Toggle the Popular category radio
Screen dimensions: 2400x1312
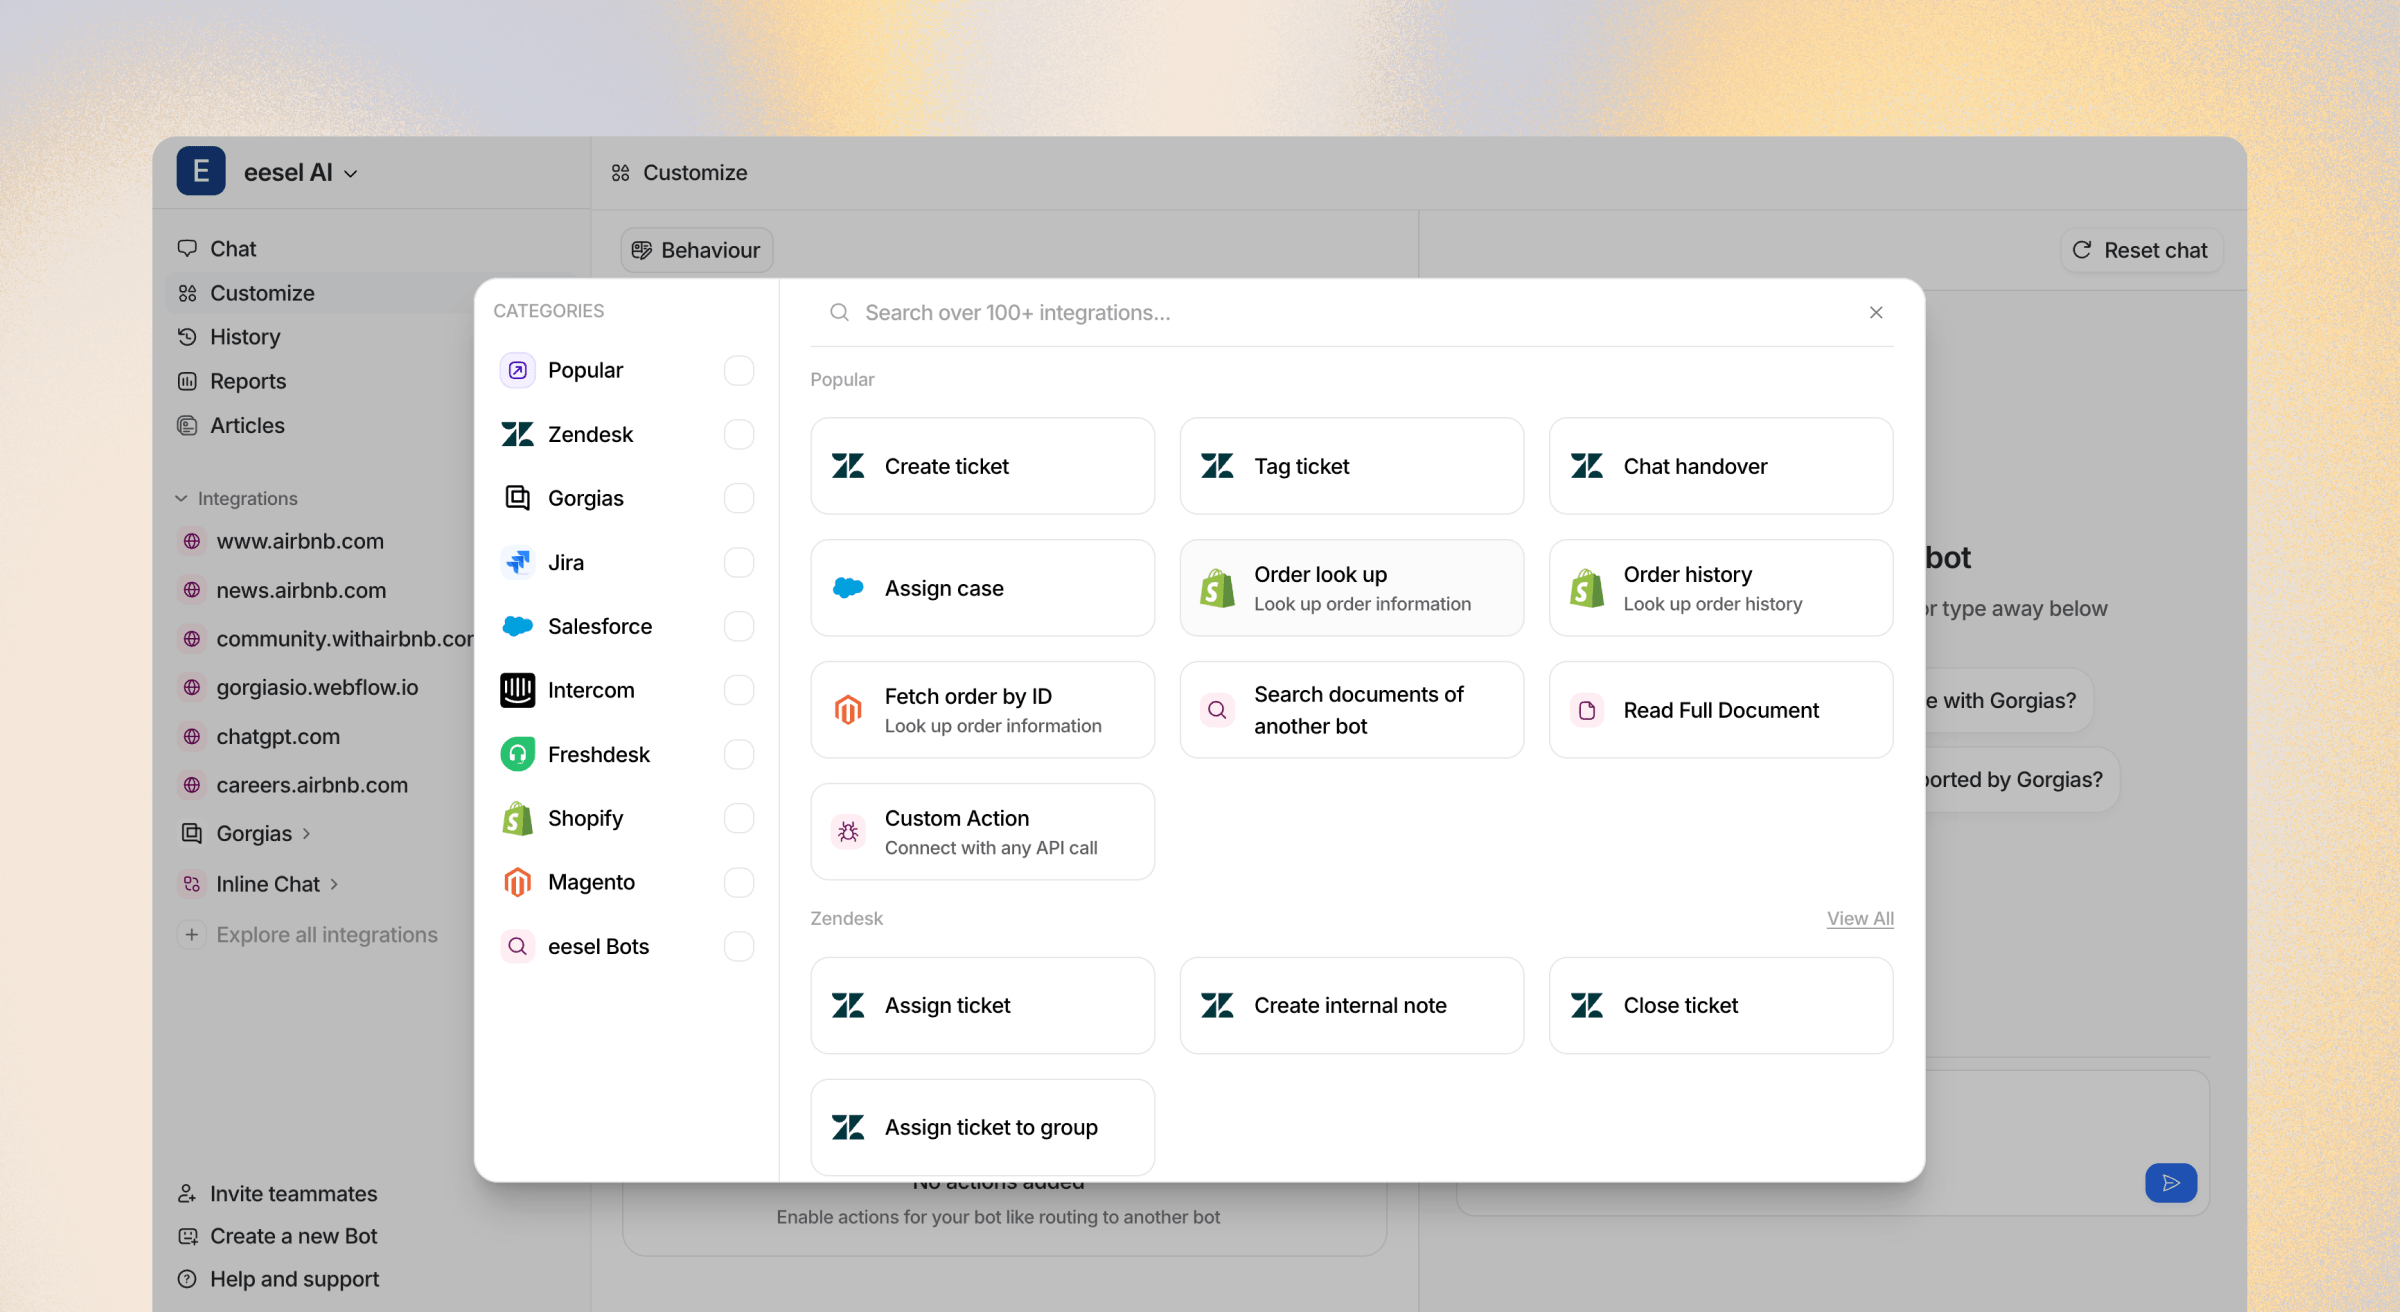click(739, 371)
